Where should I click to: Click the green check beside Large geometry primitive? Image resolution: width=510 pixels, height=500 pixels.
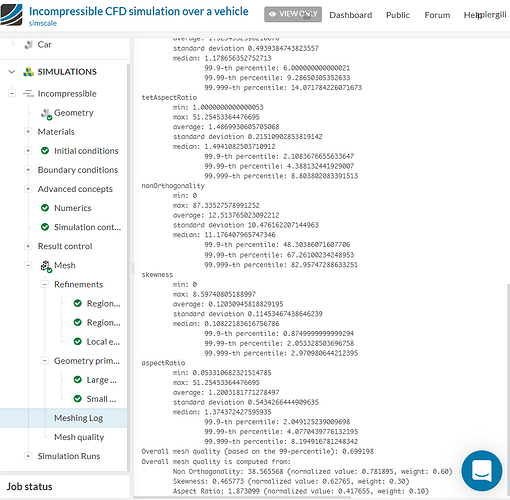tap(78, 380)
